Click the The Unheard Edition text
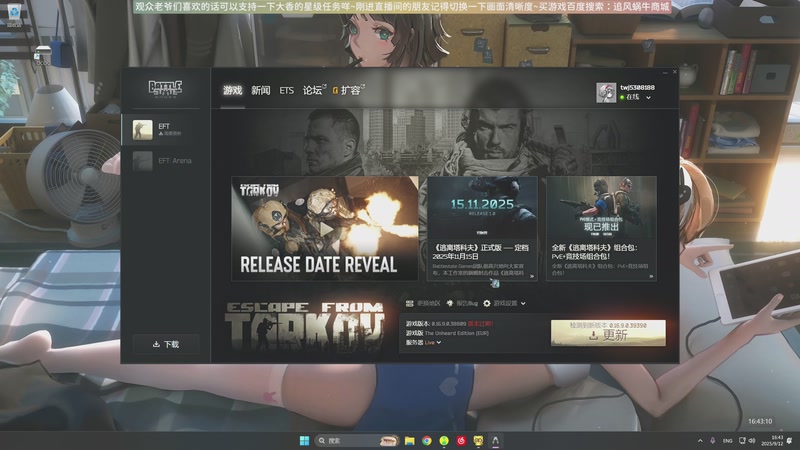The image size is (800, 450). click(456, 333)
